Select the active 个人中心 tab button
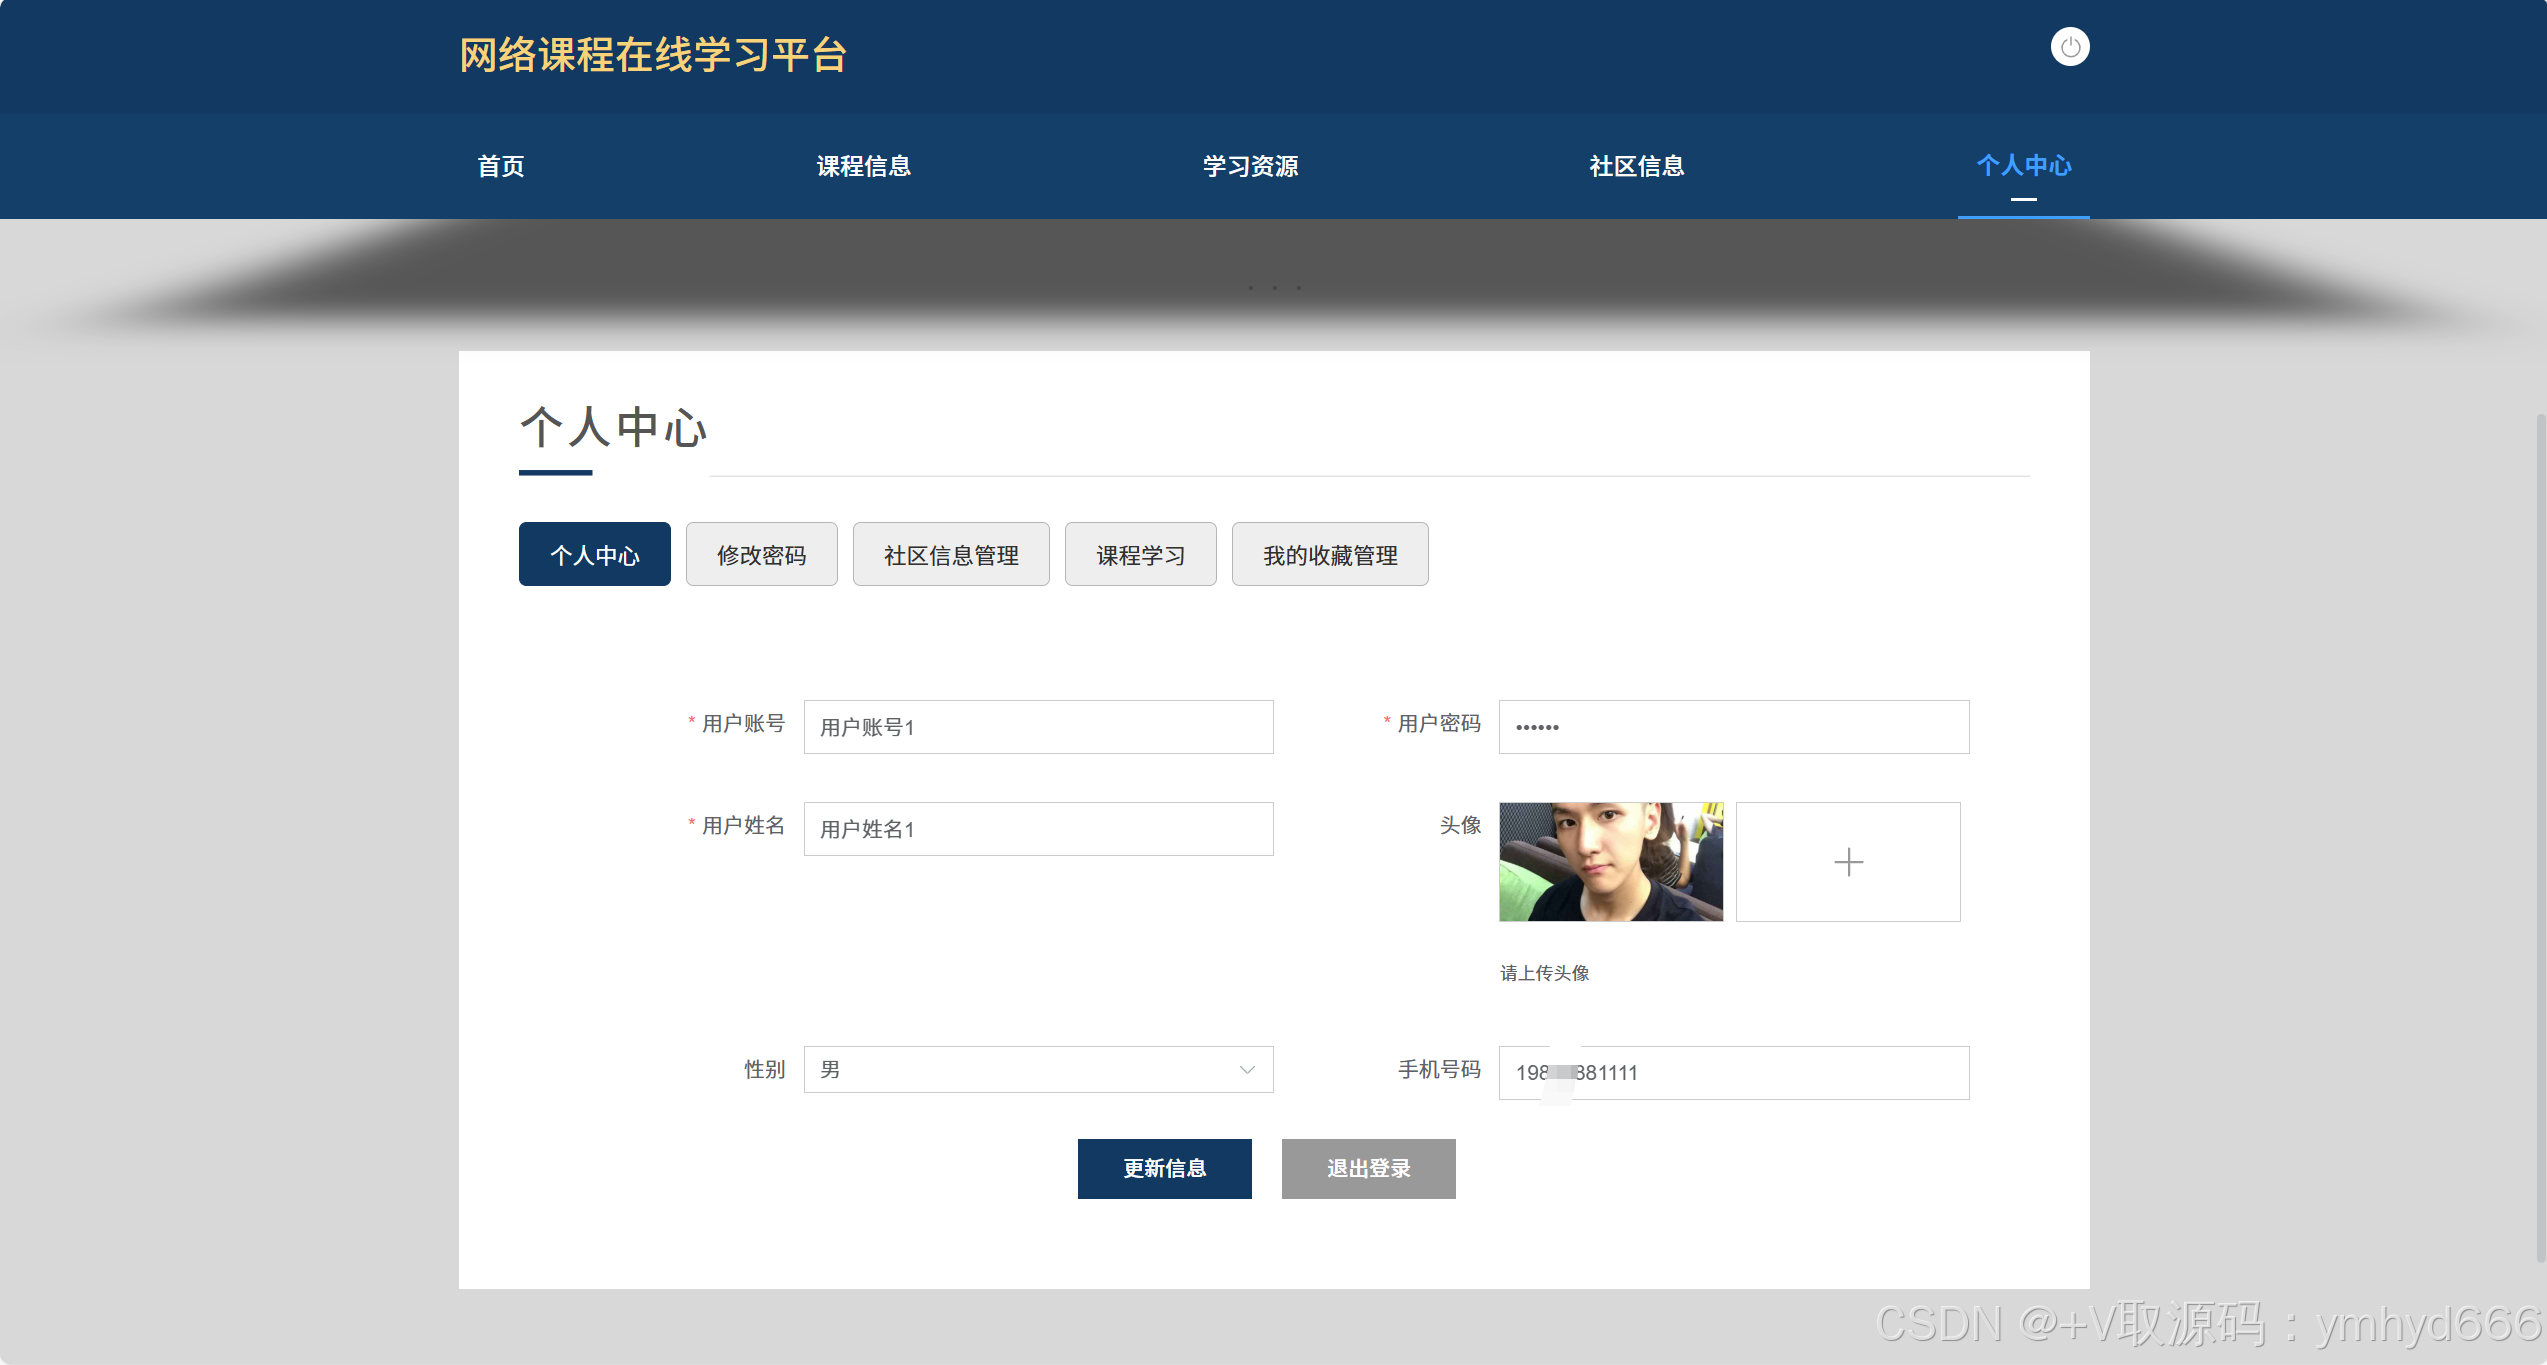The image size is (2547, 1365). 594,555
